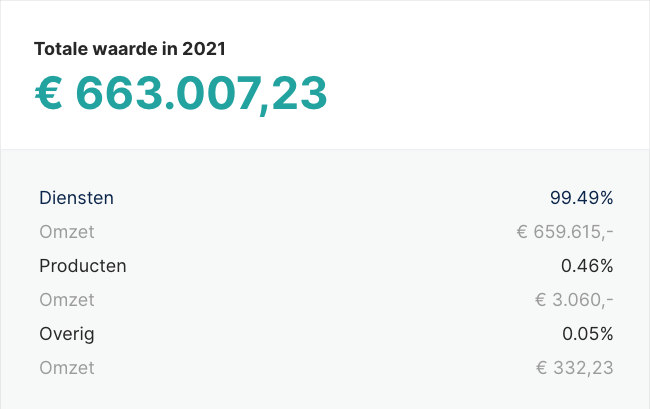This screenshot has width=650, height=409.
Task: Select the € 659.615,- revenue value
Action: [x=565, y=232]
